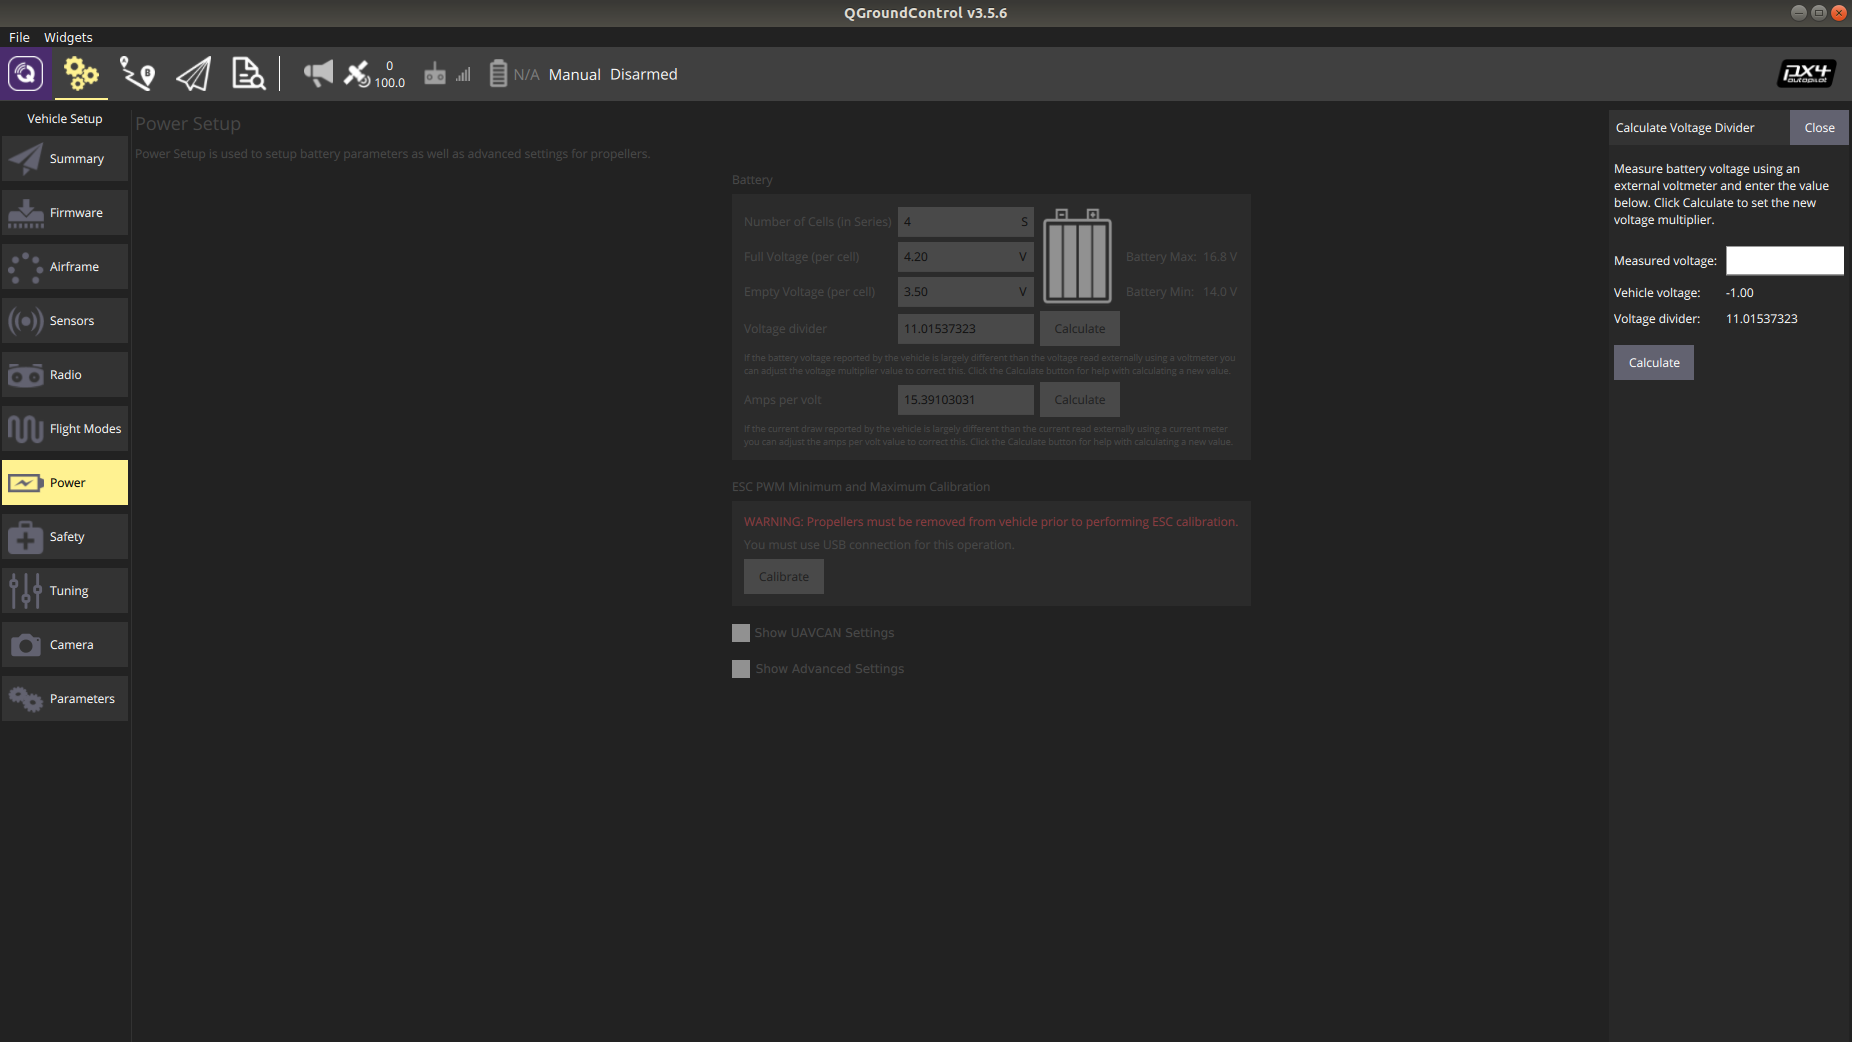Close the Calculate Voltage Divider panel
Viewport: 1852px width, 1042px height.
pos(1819,128)
